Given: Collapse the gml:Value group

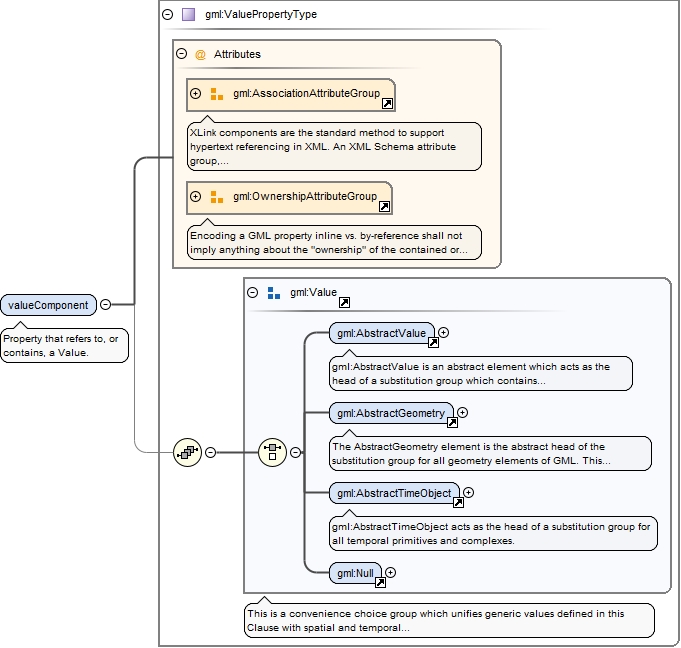Looking at the screenshot, I should click(252, 293).
